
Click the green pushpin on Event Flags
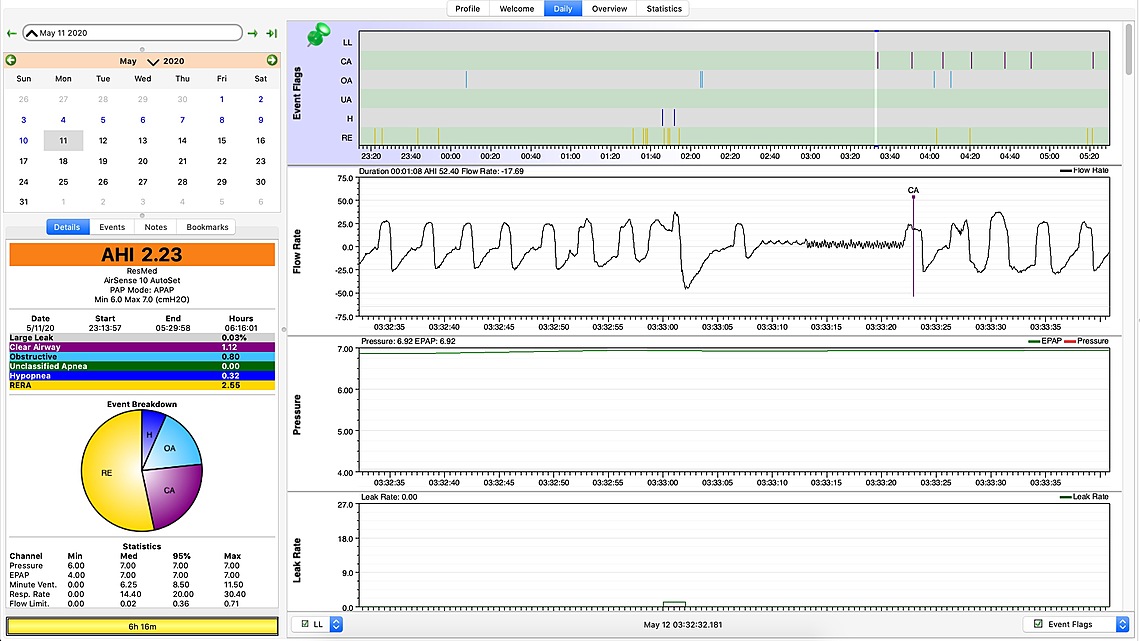point(319,36)
